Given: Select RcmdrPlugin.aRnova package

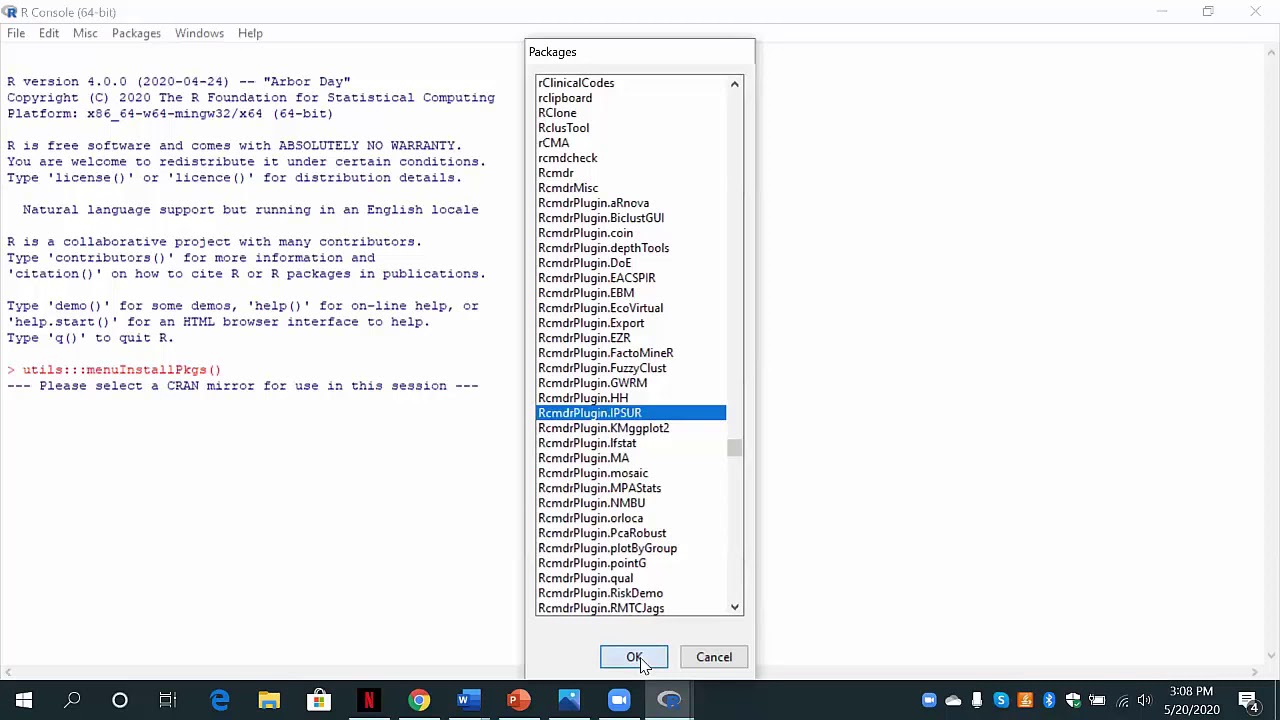Looking at the screenshot, I should 631,203.
